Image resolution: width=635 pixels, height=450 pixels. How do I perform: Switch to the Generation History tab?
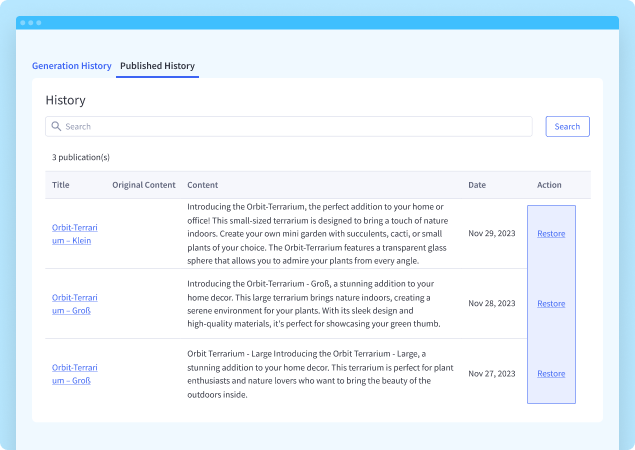coord(71,66)
